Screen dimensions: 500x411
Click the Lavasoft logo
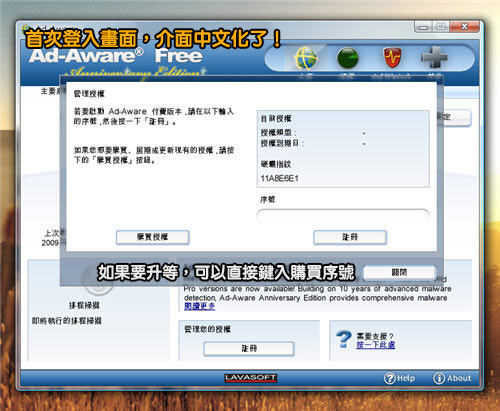click(251, 378)
